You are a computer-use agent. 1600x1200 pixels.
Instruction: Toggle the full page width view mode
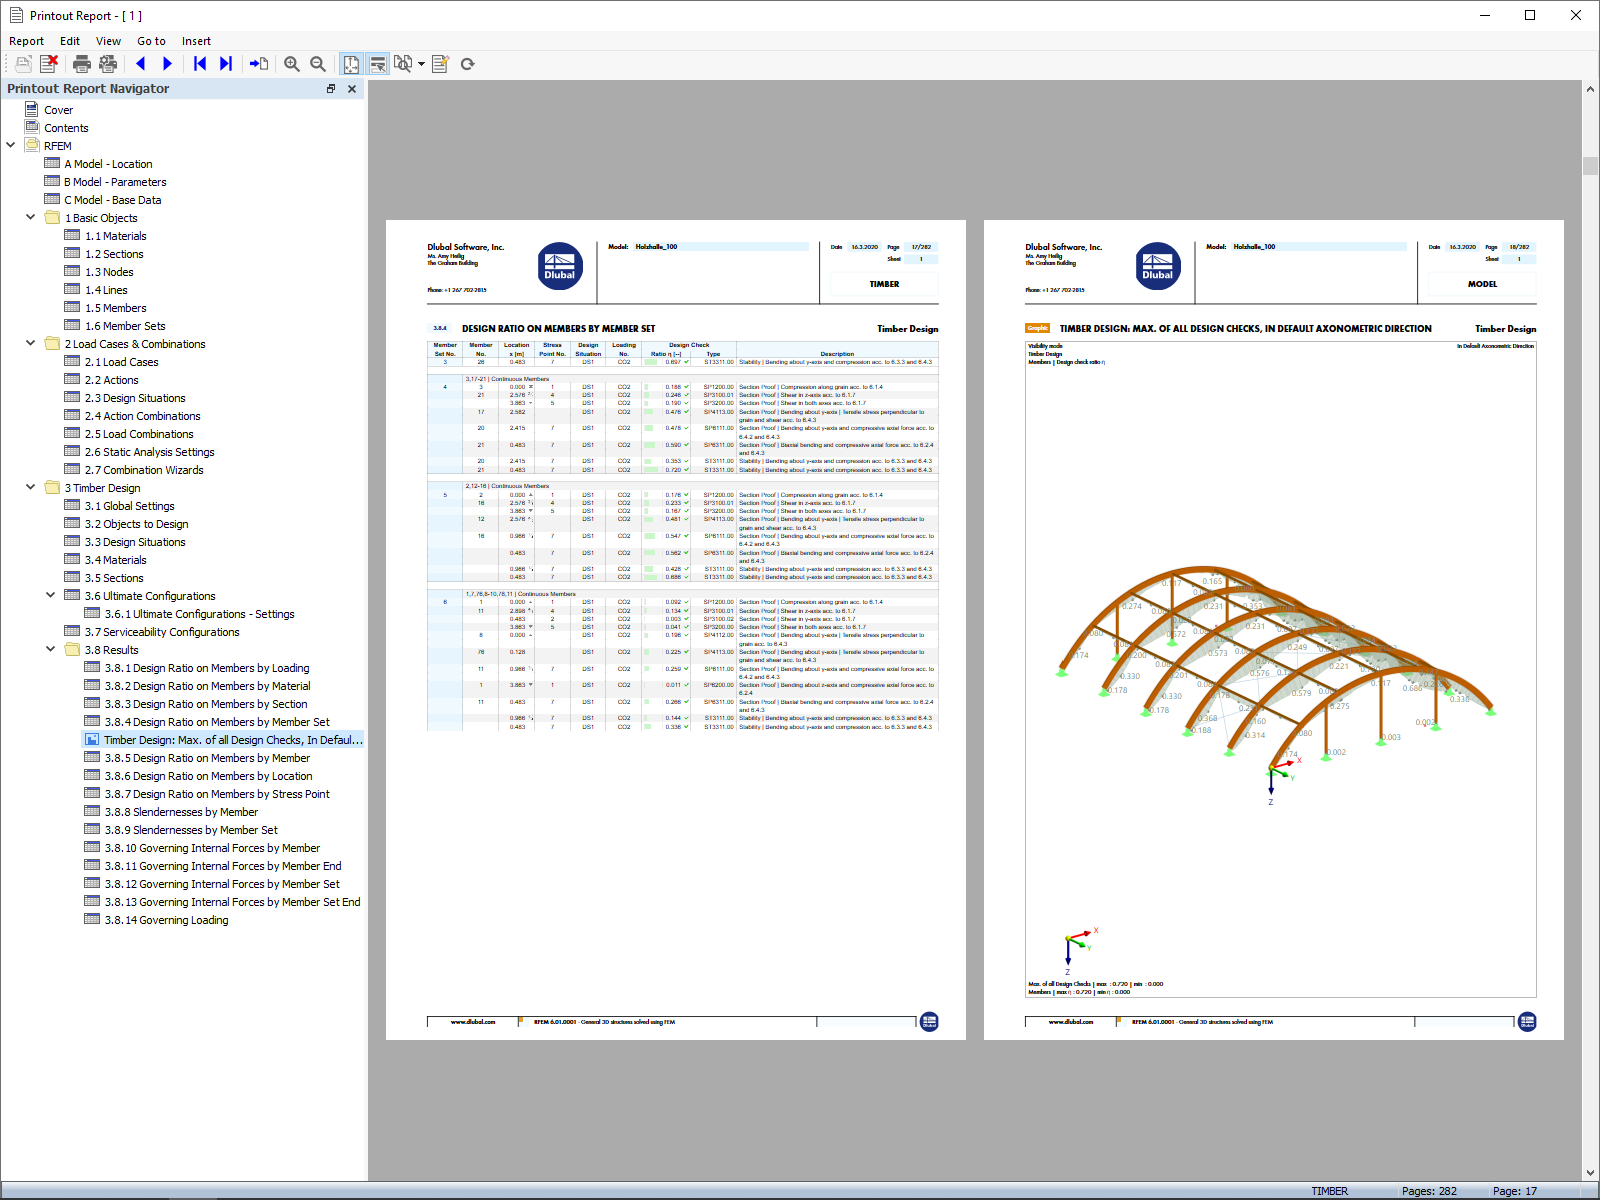[x=378, y=63]
